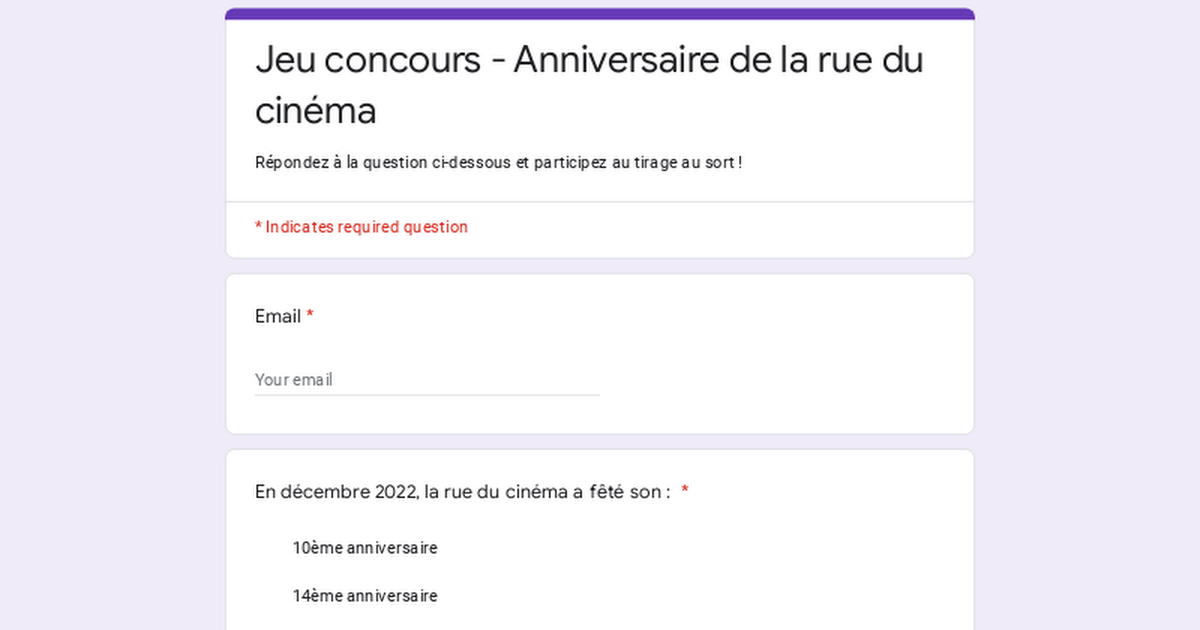Click the red asterisk beside Email

(x=310, y=316)
